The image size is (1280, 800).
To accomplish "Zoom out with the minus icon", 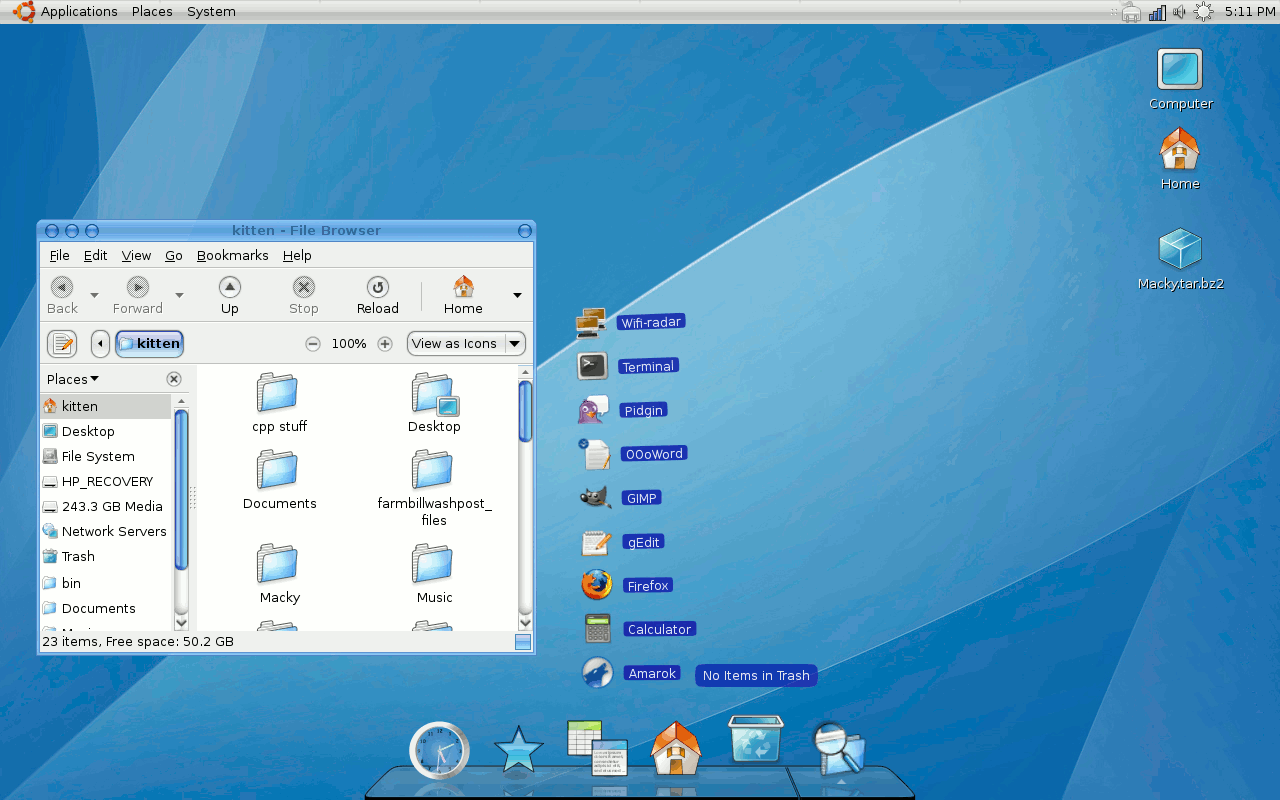I will click(x=313, y=344).
